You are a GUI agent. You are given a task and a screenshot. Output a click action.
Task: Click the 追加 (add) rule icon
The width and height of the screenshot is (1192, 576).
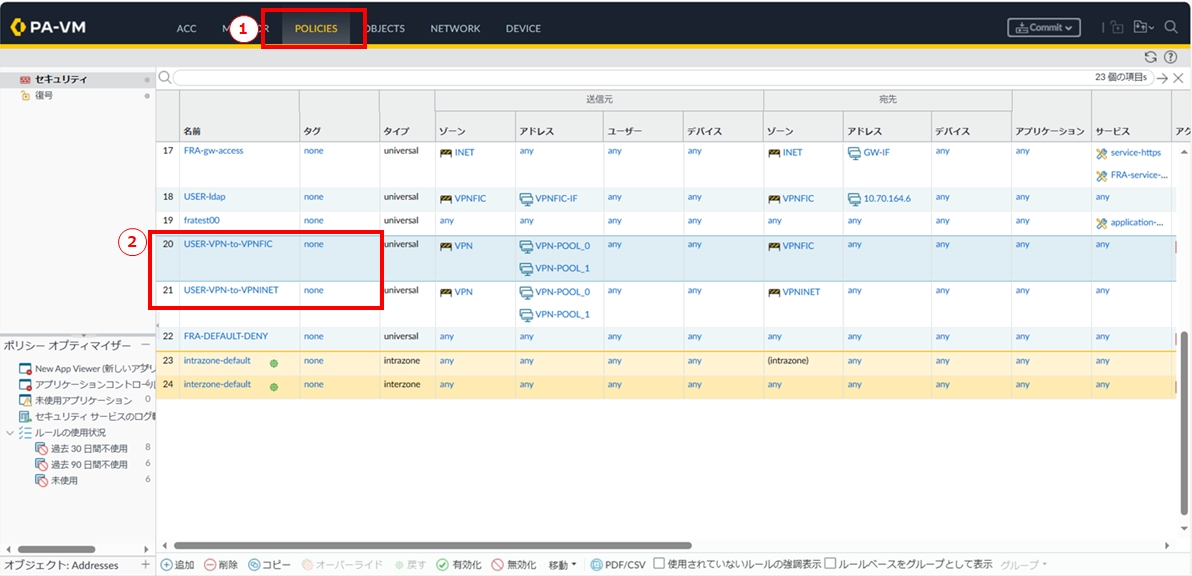[x=166, y=565]
